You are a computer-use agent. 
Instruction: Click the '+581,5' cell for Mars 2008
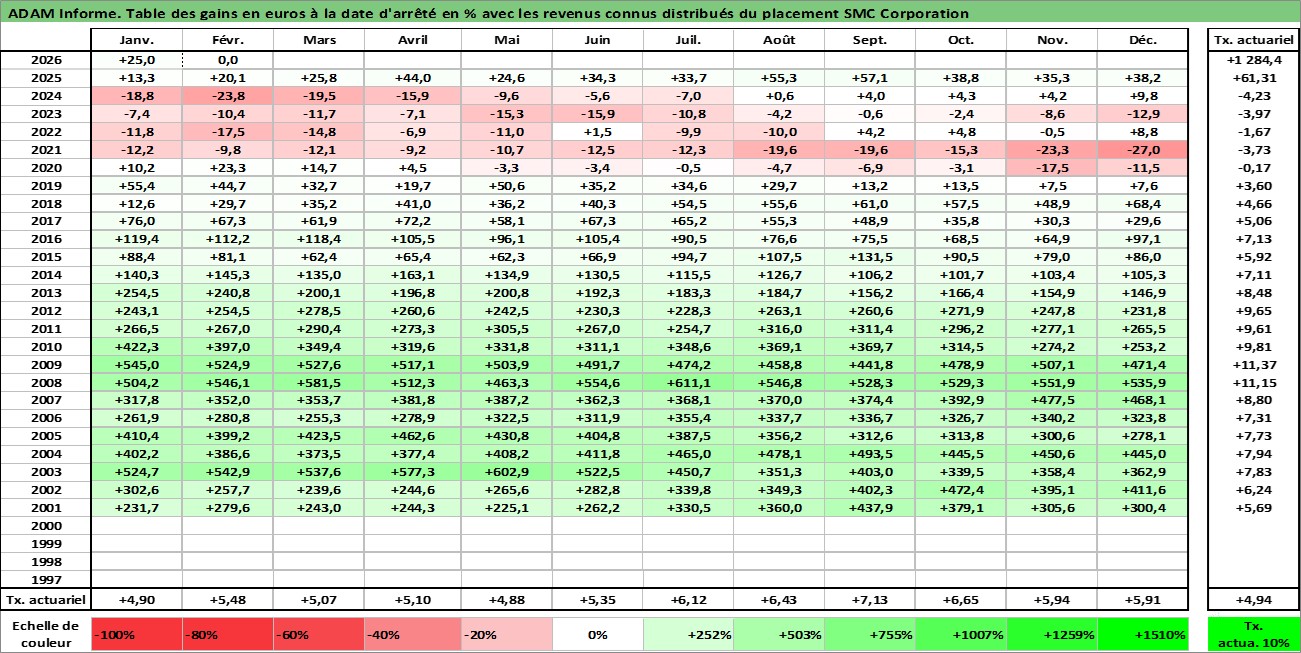pyautogui.click(x=318, y=383)
